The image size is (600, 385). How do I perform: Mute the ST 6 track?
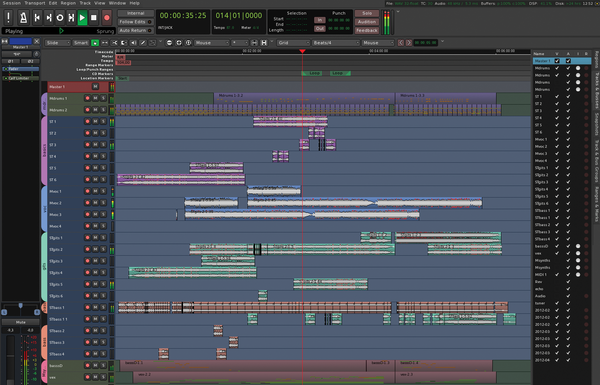95,179
